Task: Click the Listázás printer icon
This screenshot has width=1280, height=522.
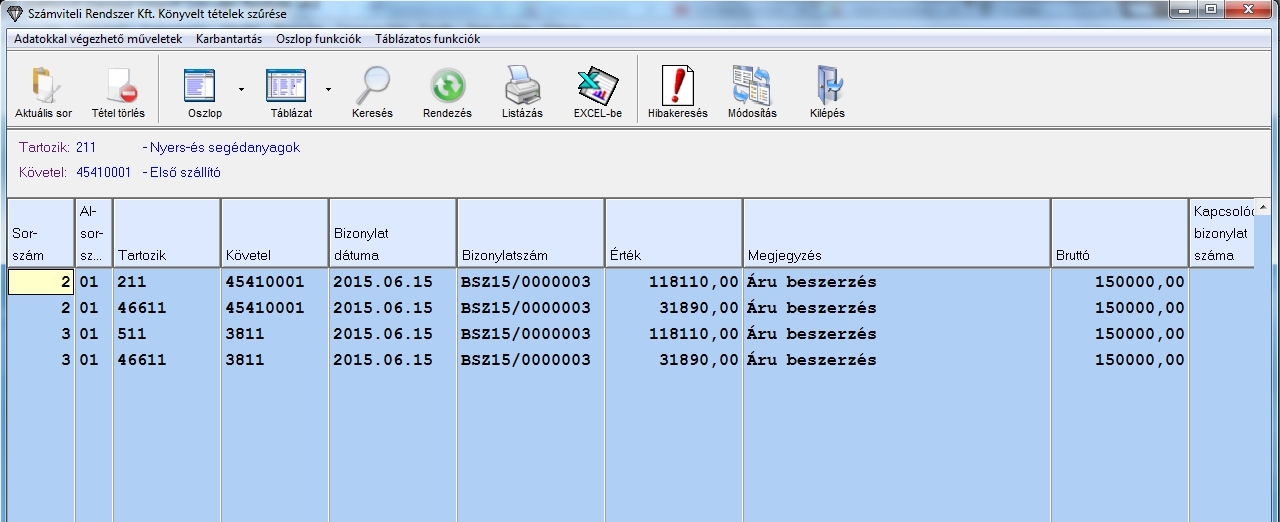Action: pos(522,86)
